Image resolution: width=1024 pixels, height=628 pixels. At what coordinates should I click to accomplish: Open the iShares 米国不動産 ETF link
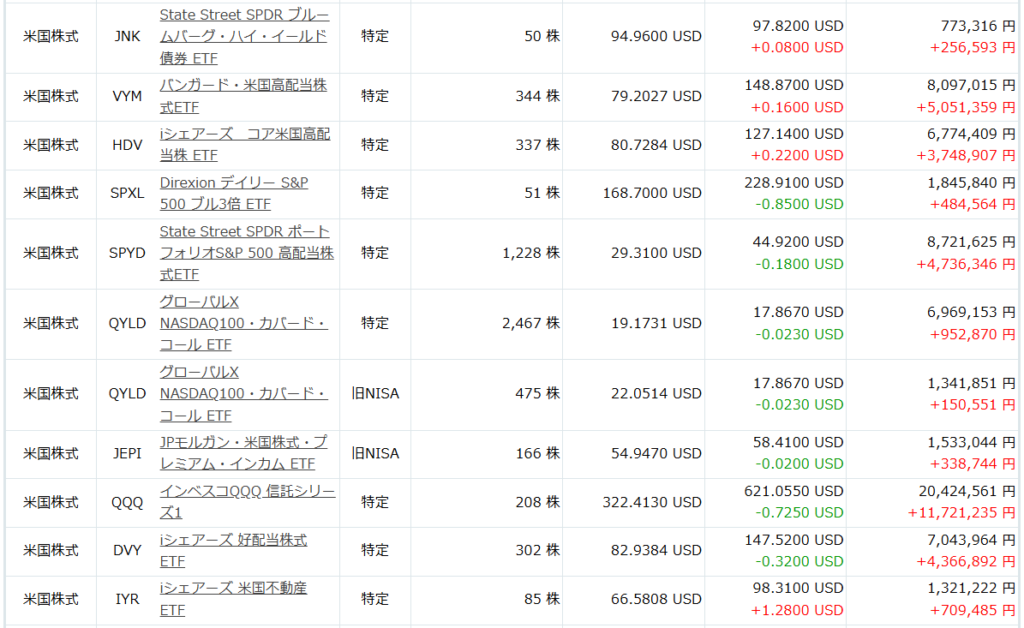pyautogui.click(x=233, y=598)
